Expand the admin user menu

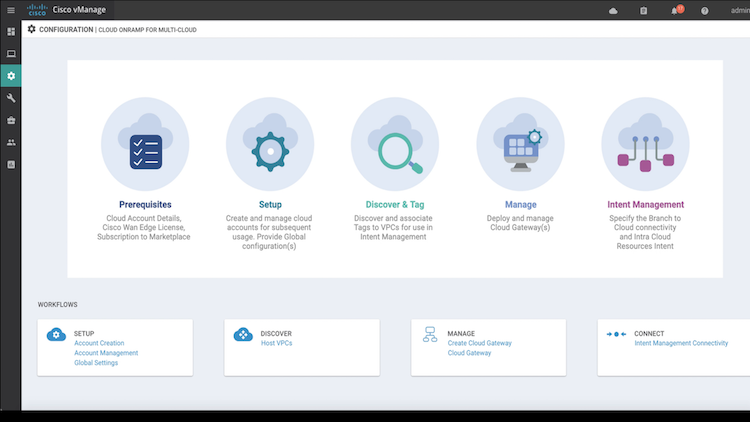[742, 11]
